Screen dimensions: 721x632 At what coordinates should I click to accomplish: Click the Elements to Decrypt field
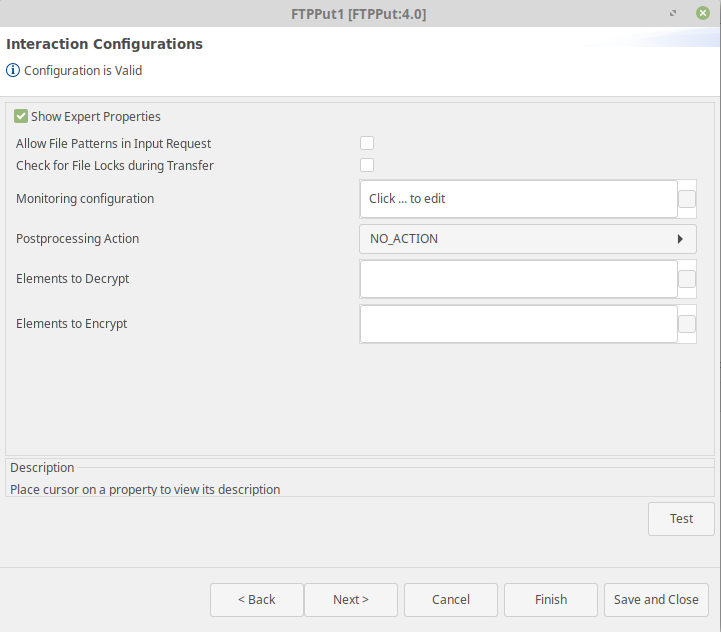tap(519, 279)
